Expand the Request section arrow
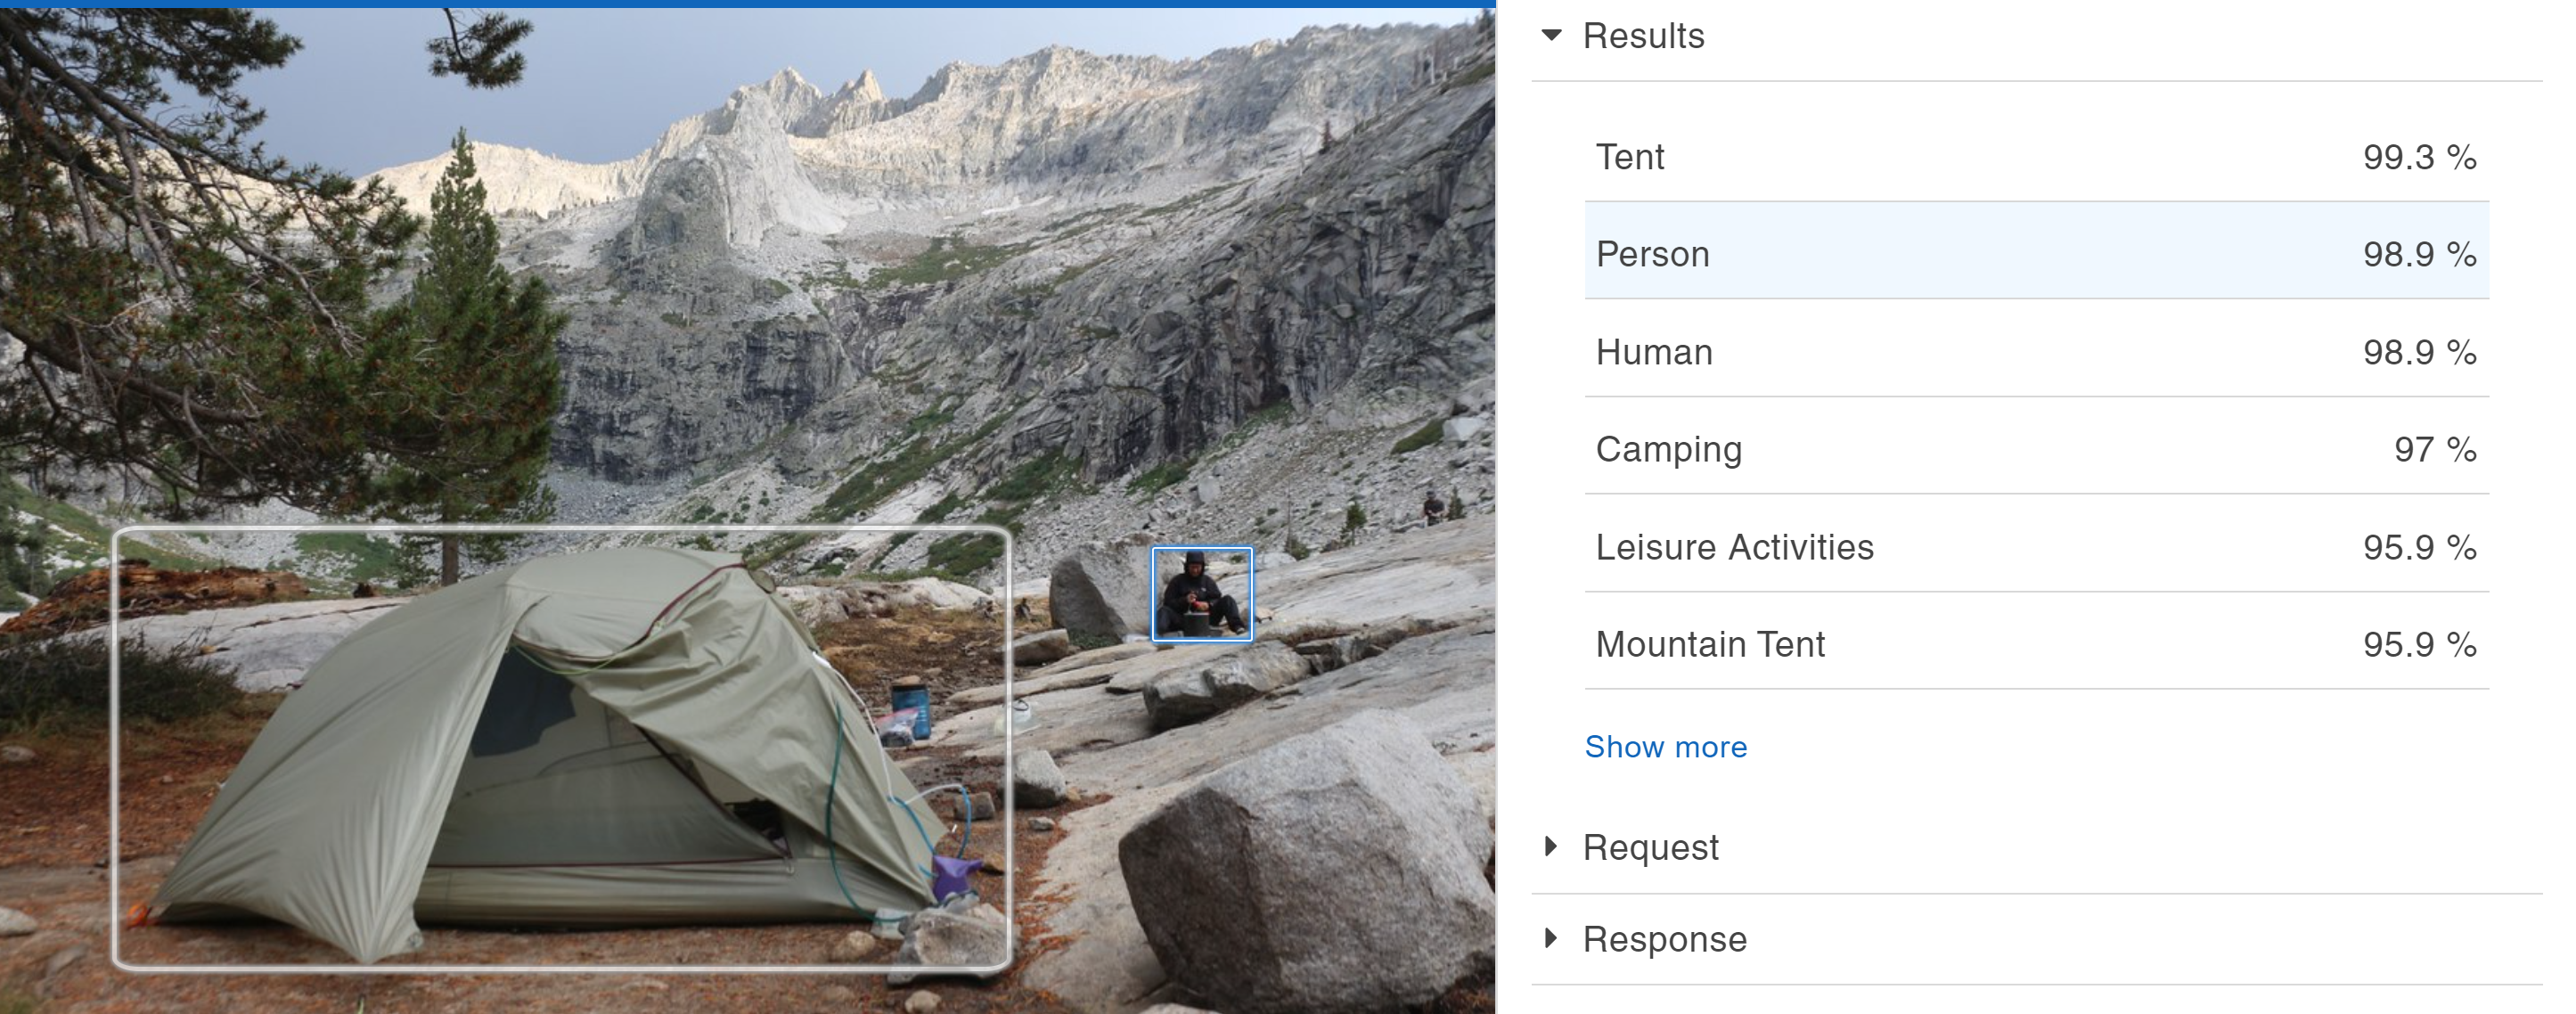Image resolution: width=2576 pixels, height=1014 pixels. [x=1551, y=846]
